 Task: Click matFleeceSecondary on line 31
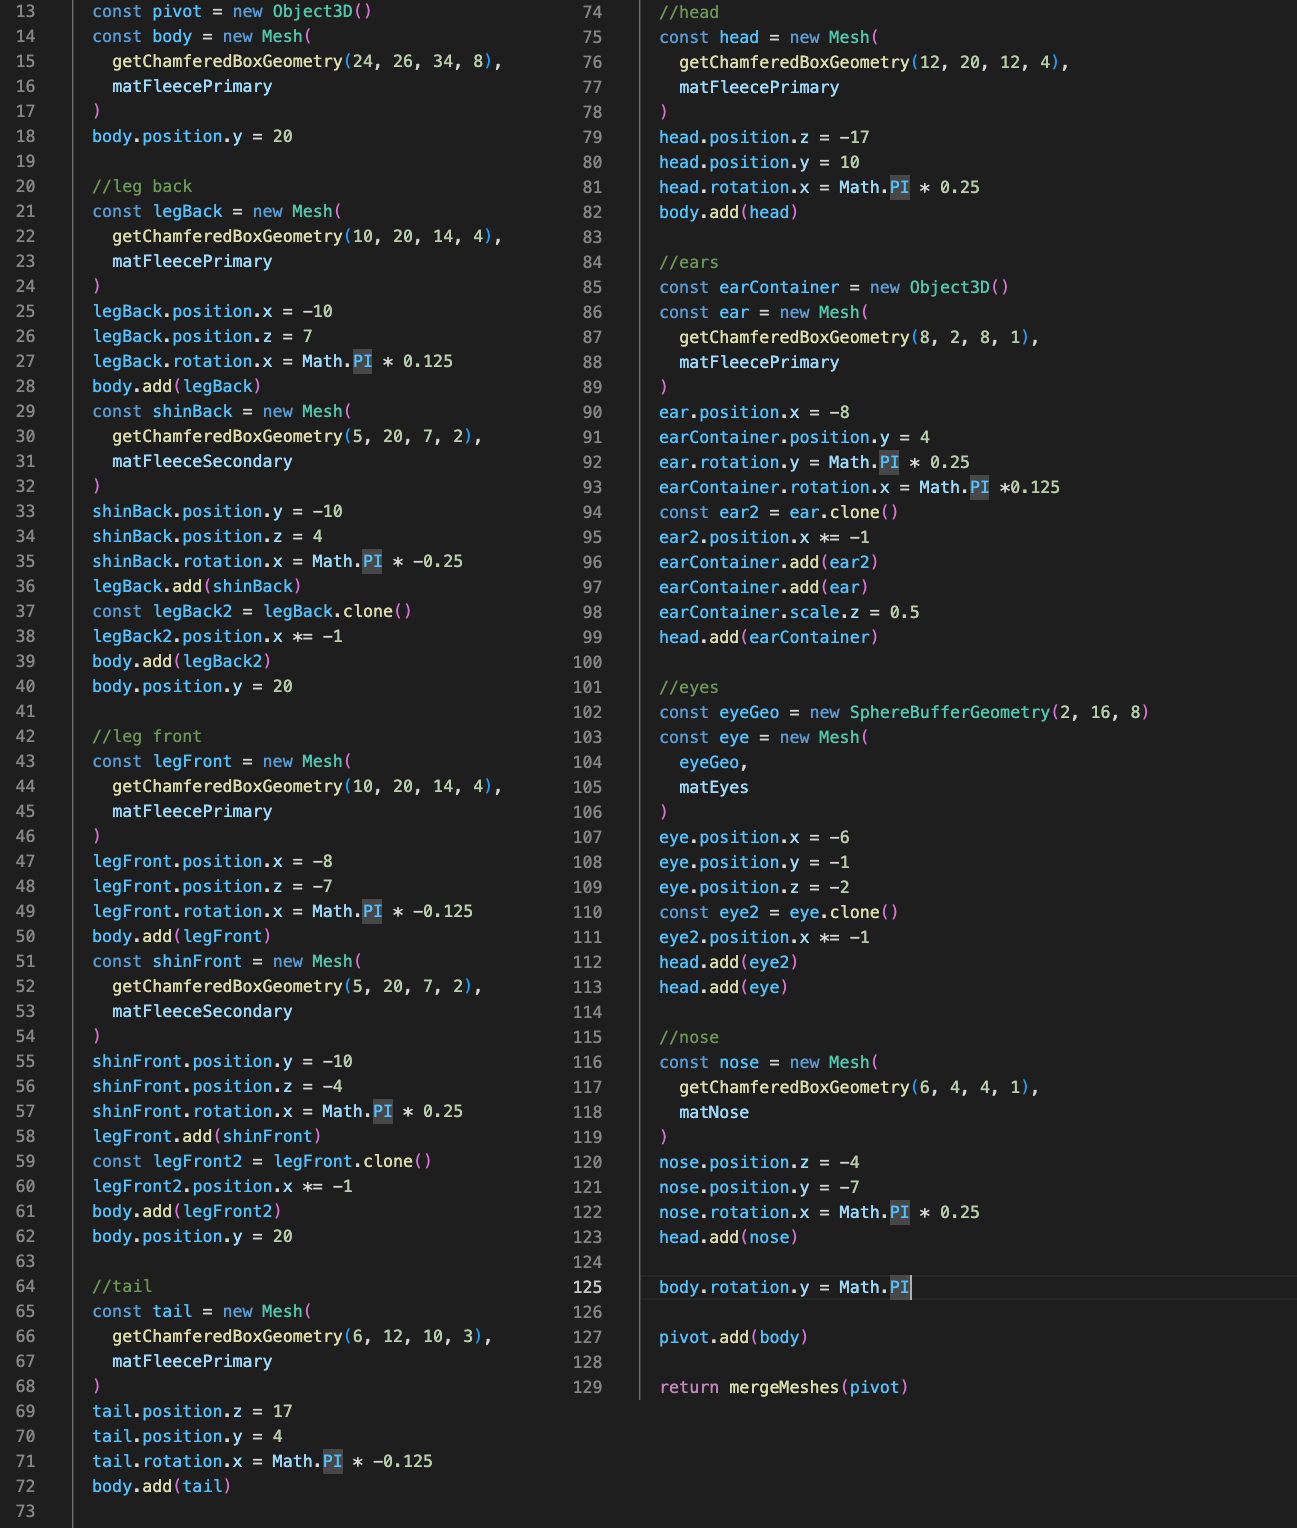(202, 461)
